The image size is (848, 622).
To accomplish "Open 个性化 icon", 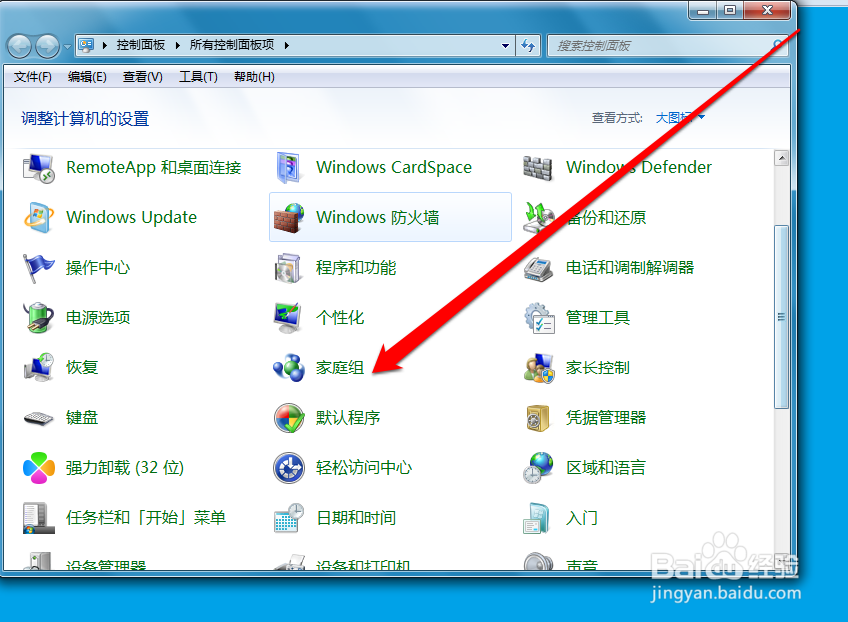I will point(288,317).
